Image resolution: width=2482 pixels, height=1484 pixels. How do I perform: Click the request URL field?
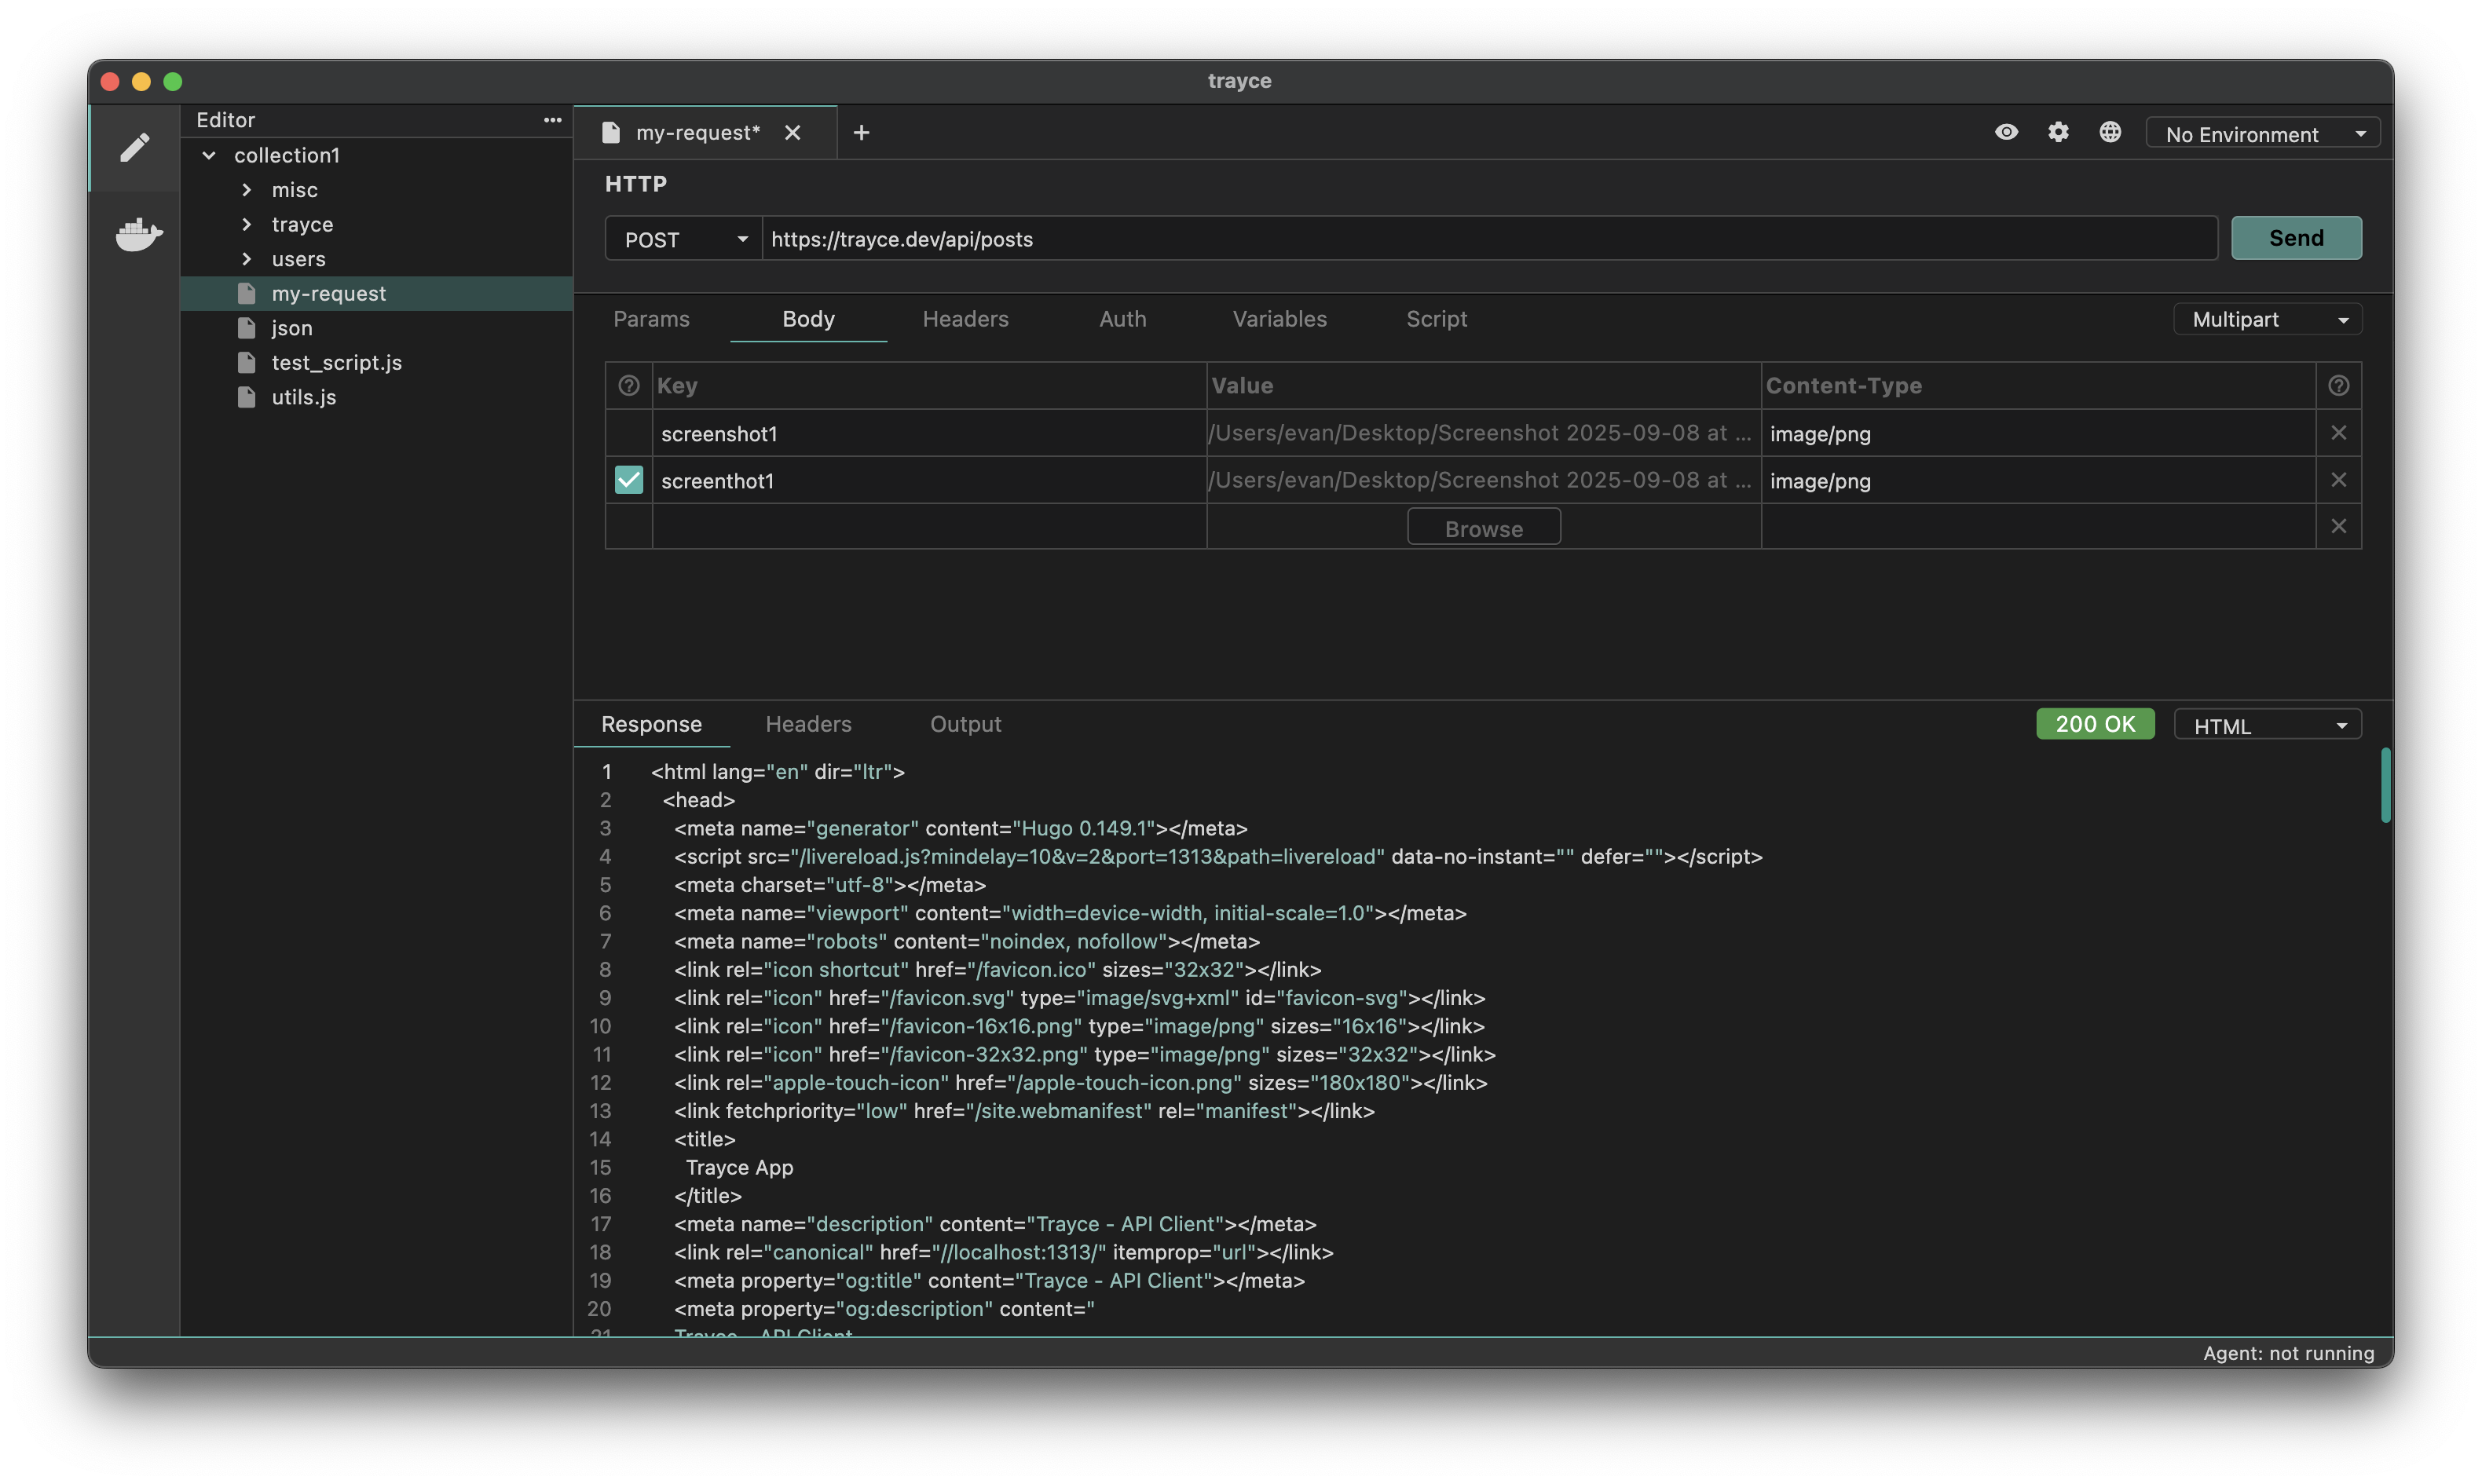[1490, 239]
